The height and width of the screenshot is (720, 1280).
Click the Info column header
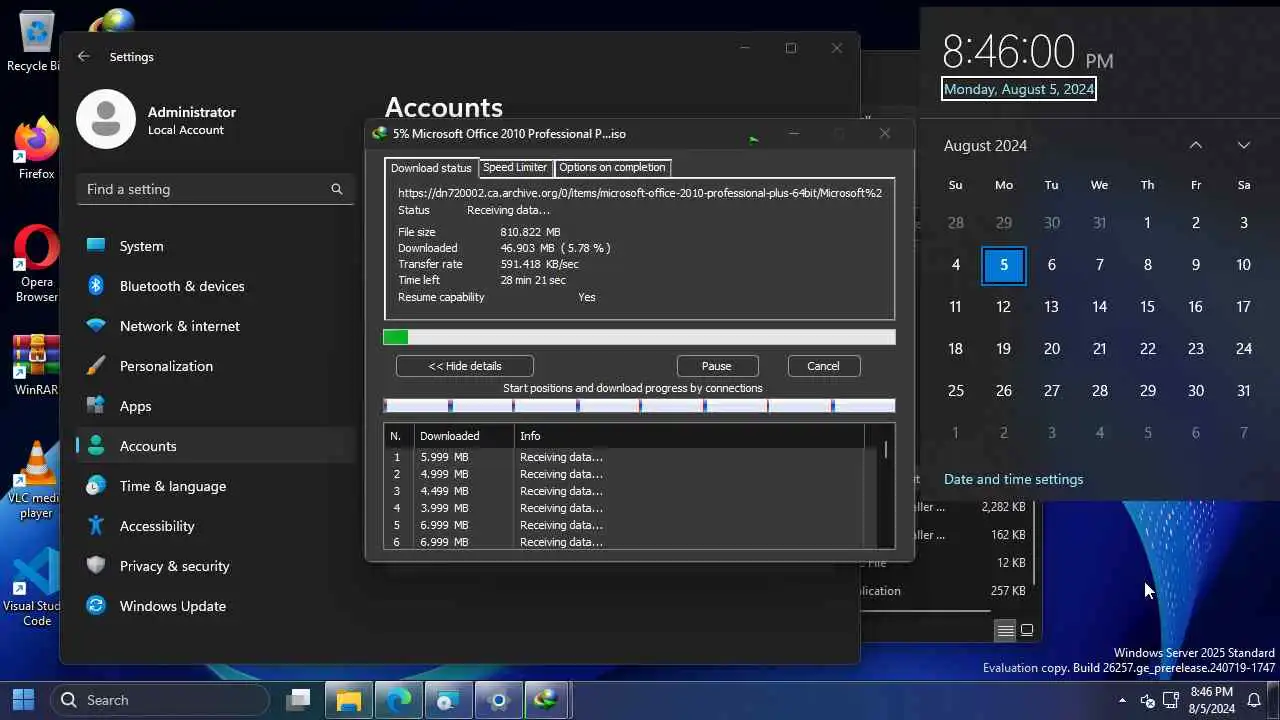point(689,436)
